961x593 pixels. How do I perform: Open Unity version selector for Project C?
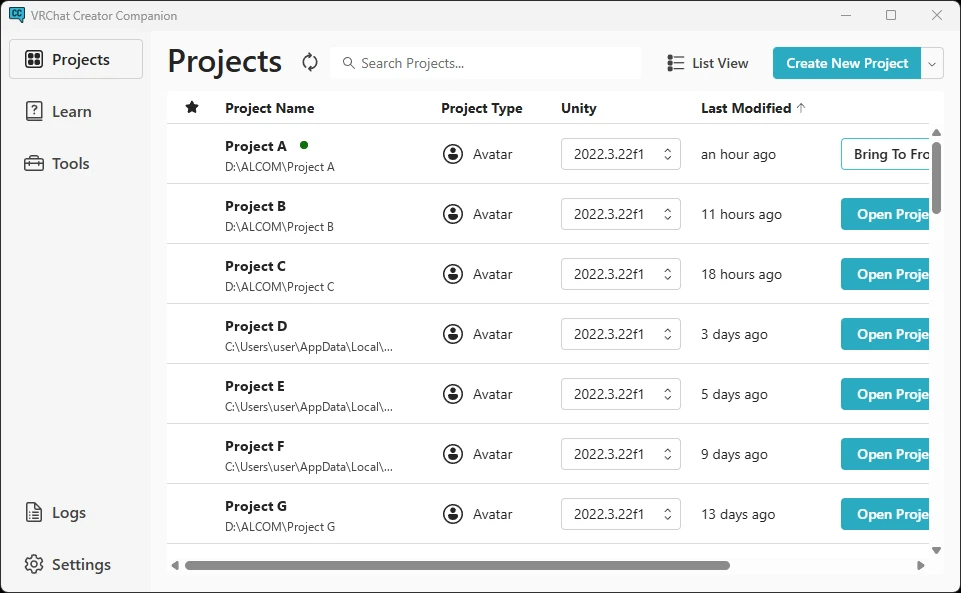tap(621, 274)
